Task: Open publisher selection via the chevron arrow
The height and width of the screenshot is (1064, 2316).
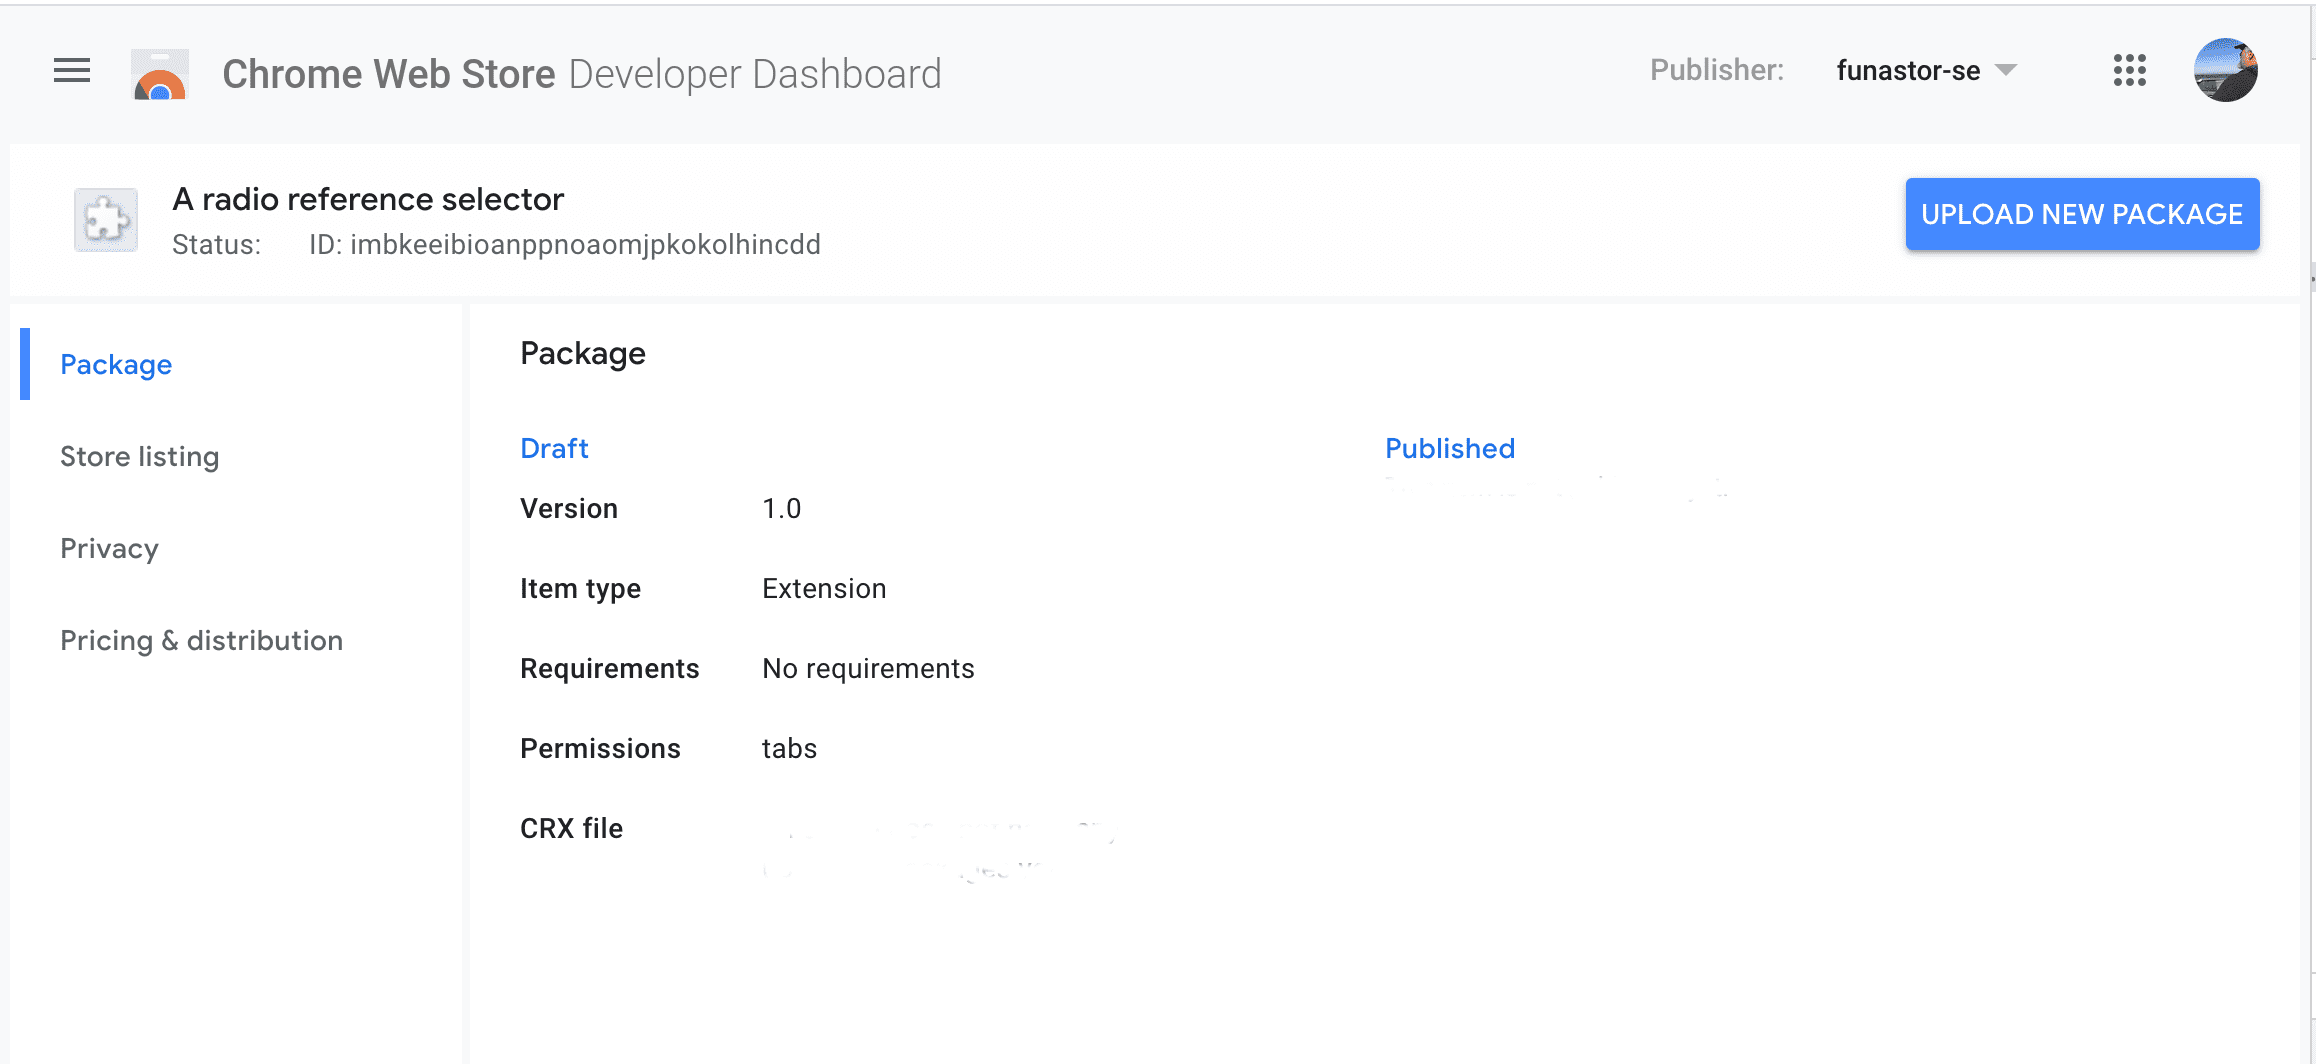Action: coord(2005,70)
